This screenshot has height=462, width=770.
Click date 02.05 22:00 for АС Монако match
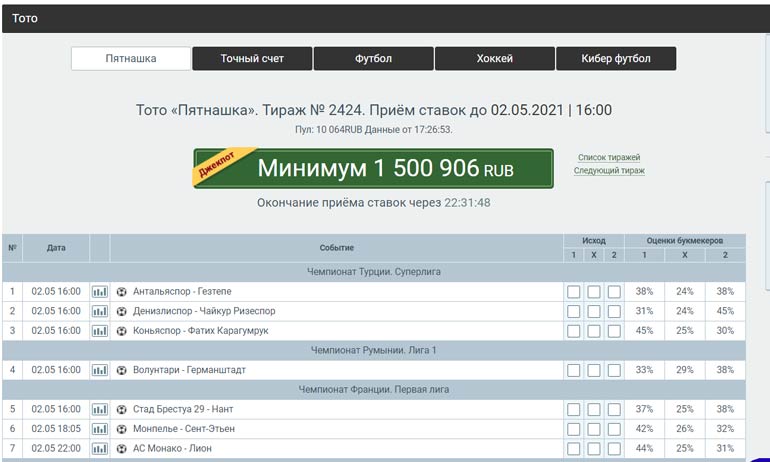(x=56, y=449)
